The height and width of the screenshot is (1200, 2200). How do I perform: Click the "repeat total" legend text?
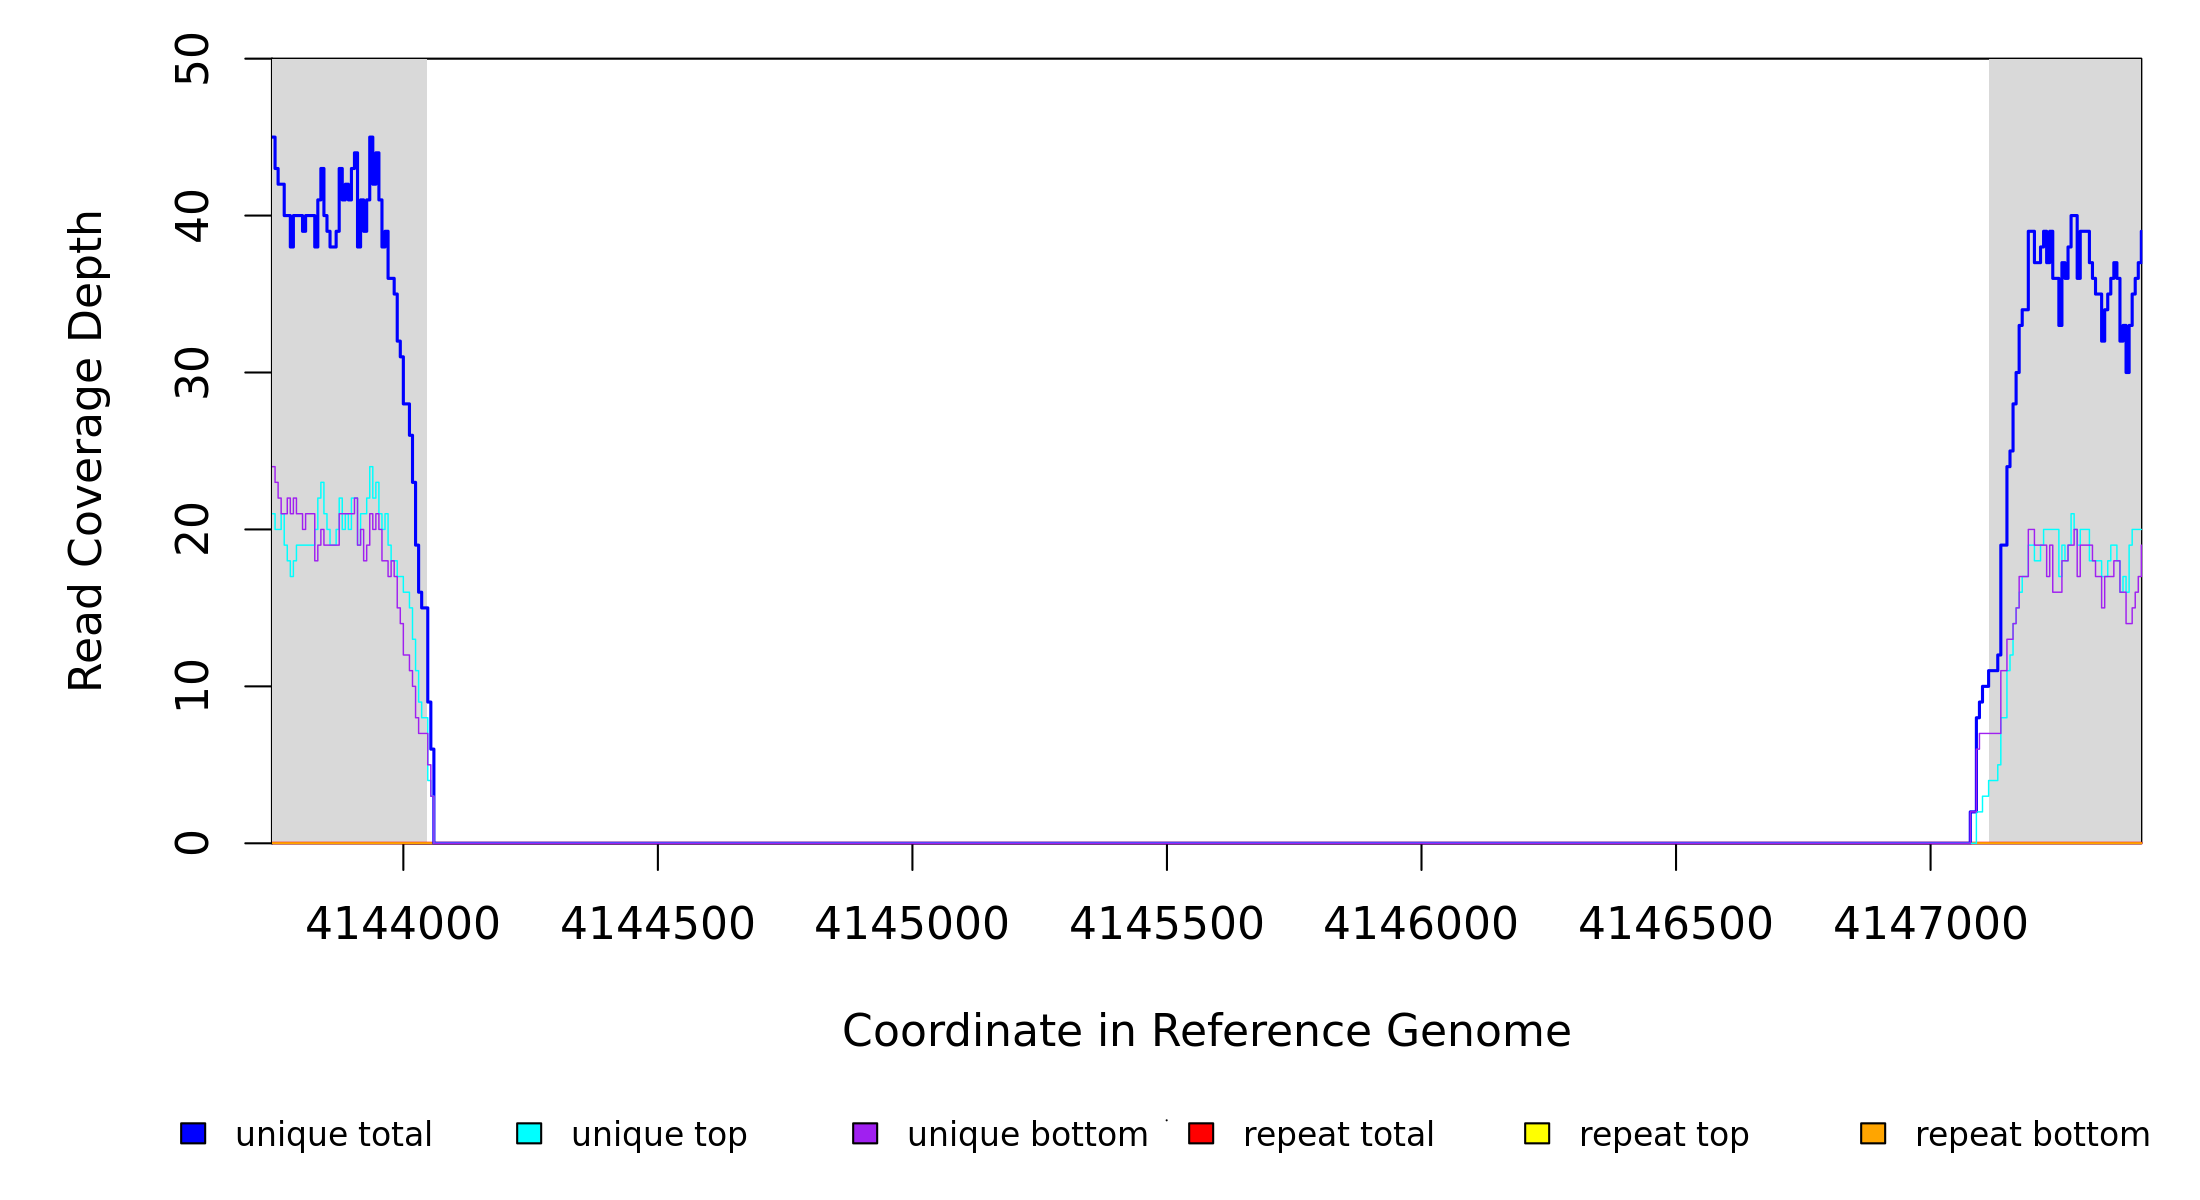(x=1338, y=1135)
